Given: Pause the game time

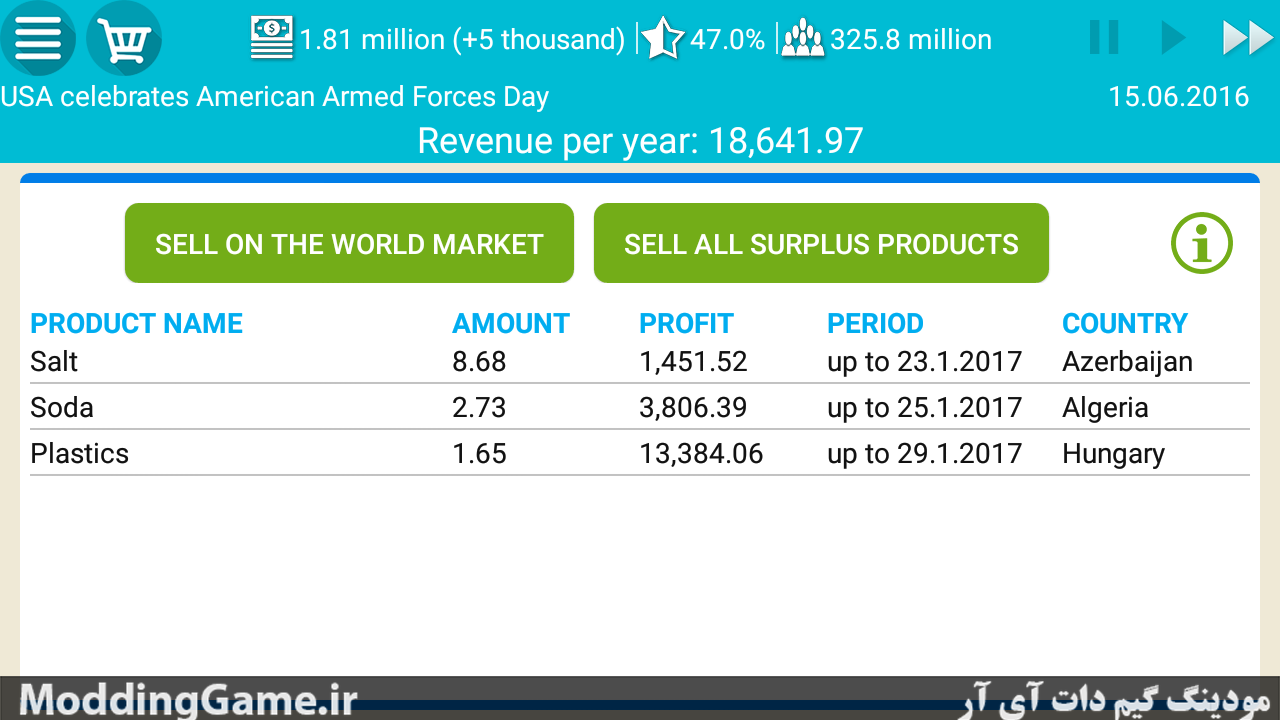Looking at the screenshot, I should pos(1104,38).
